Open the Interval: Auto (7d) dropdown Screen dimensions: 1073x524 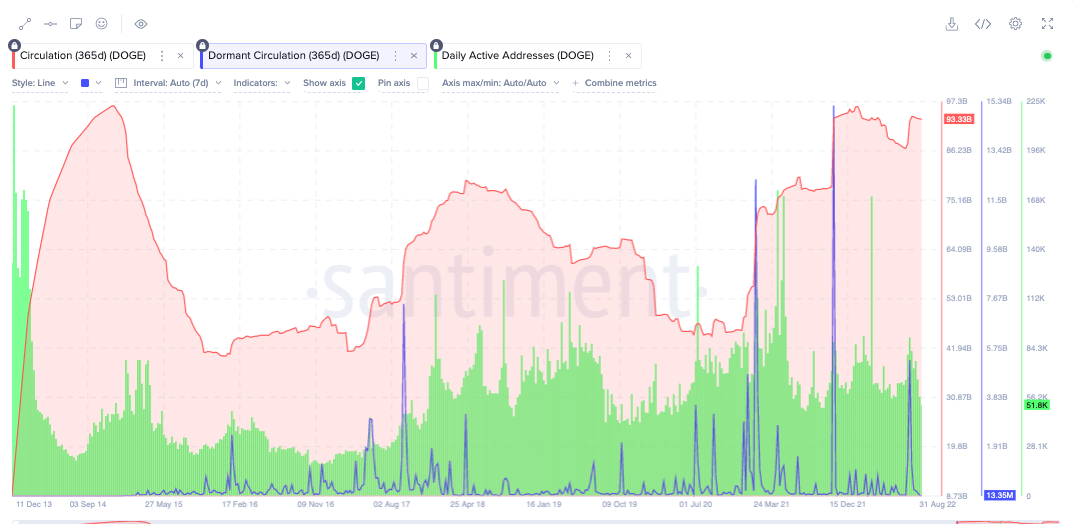coord(168,83)
